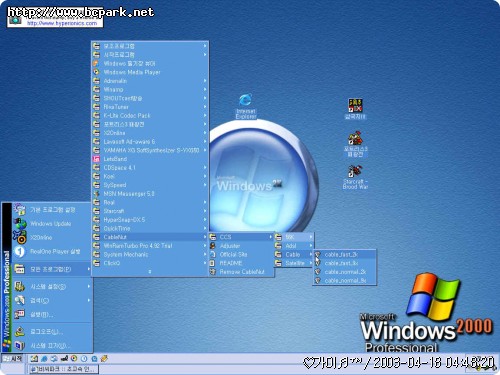Expand the Lavasoft Ad-aware 6 submenu arrow
This screenshot has height=375, width=500.
pyautogui.click(x=205, y=141)
